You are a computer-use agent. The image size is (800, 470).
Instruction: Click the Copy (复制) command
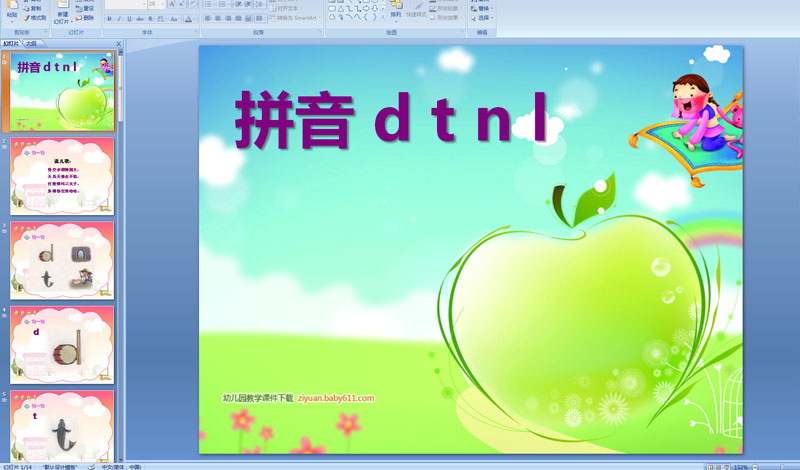coord(32,9)
